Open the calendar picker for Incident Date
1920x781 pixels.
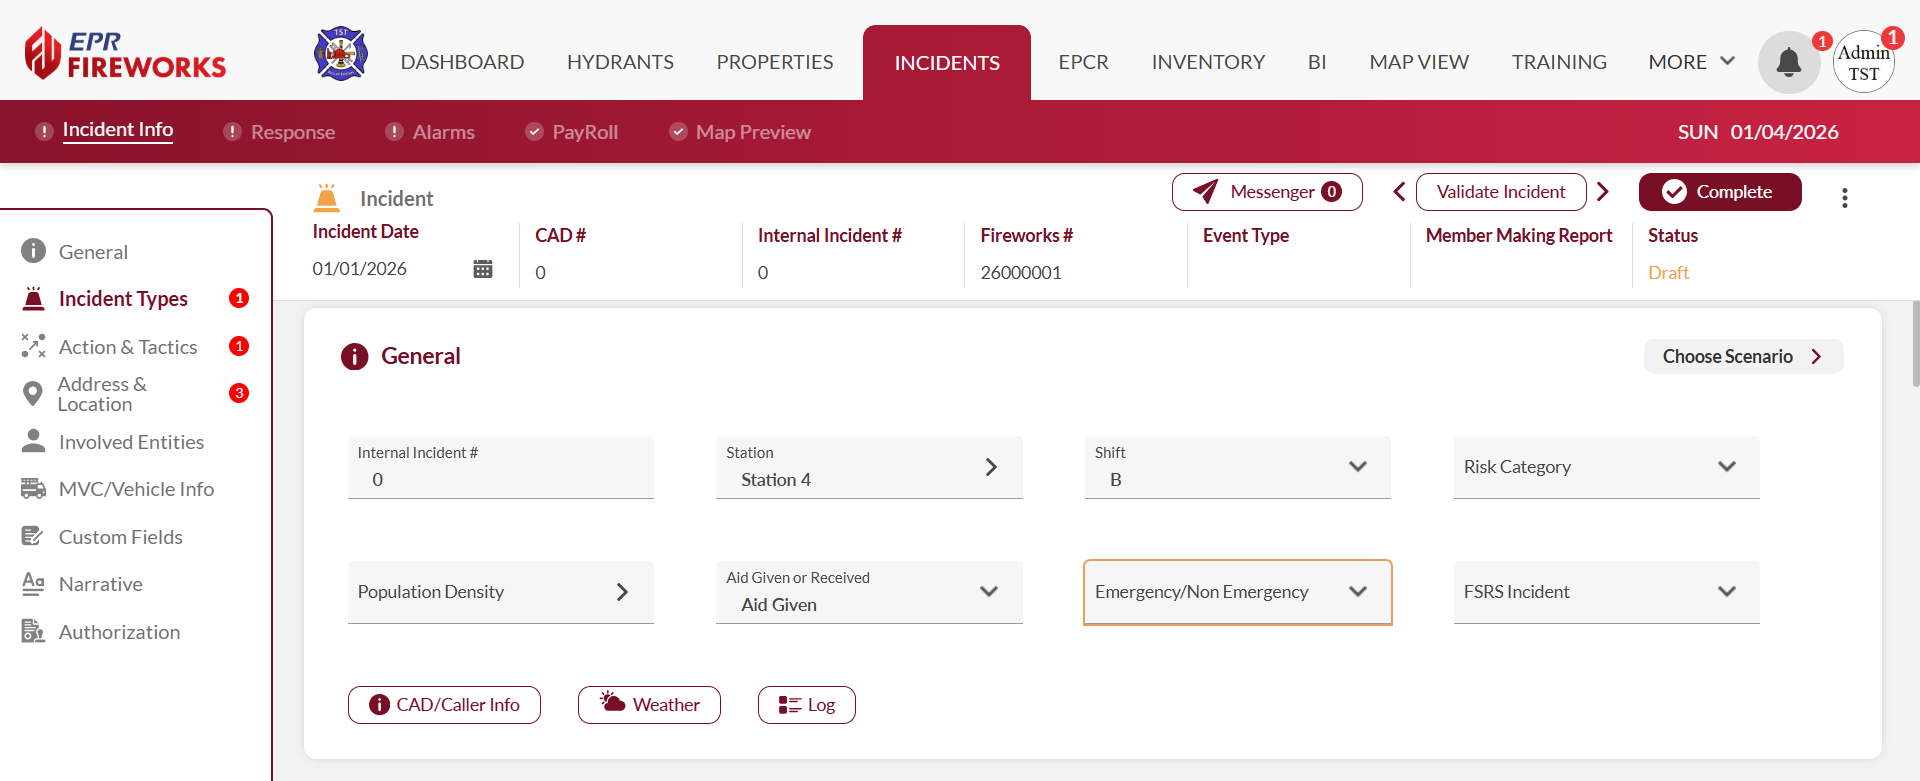pyautogui.click(x=483, y=269)
